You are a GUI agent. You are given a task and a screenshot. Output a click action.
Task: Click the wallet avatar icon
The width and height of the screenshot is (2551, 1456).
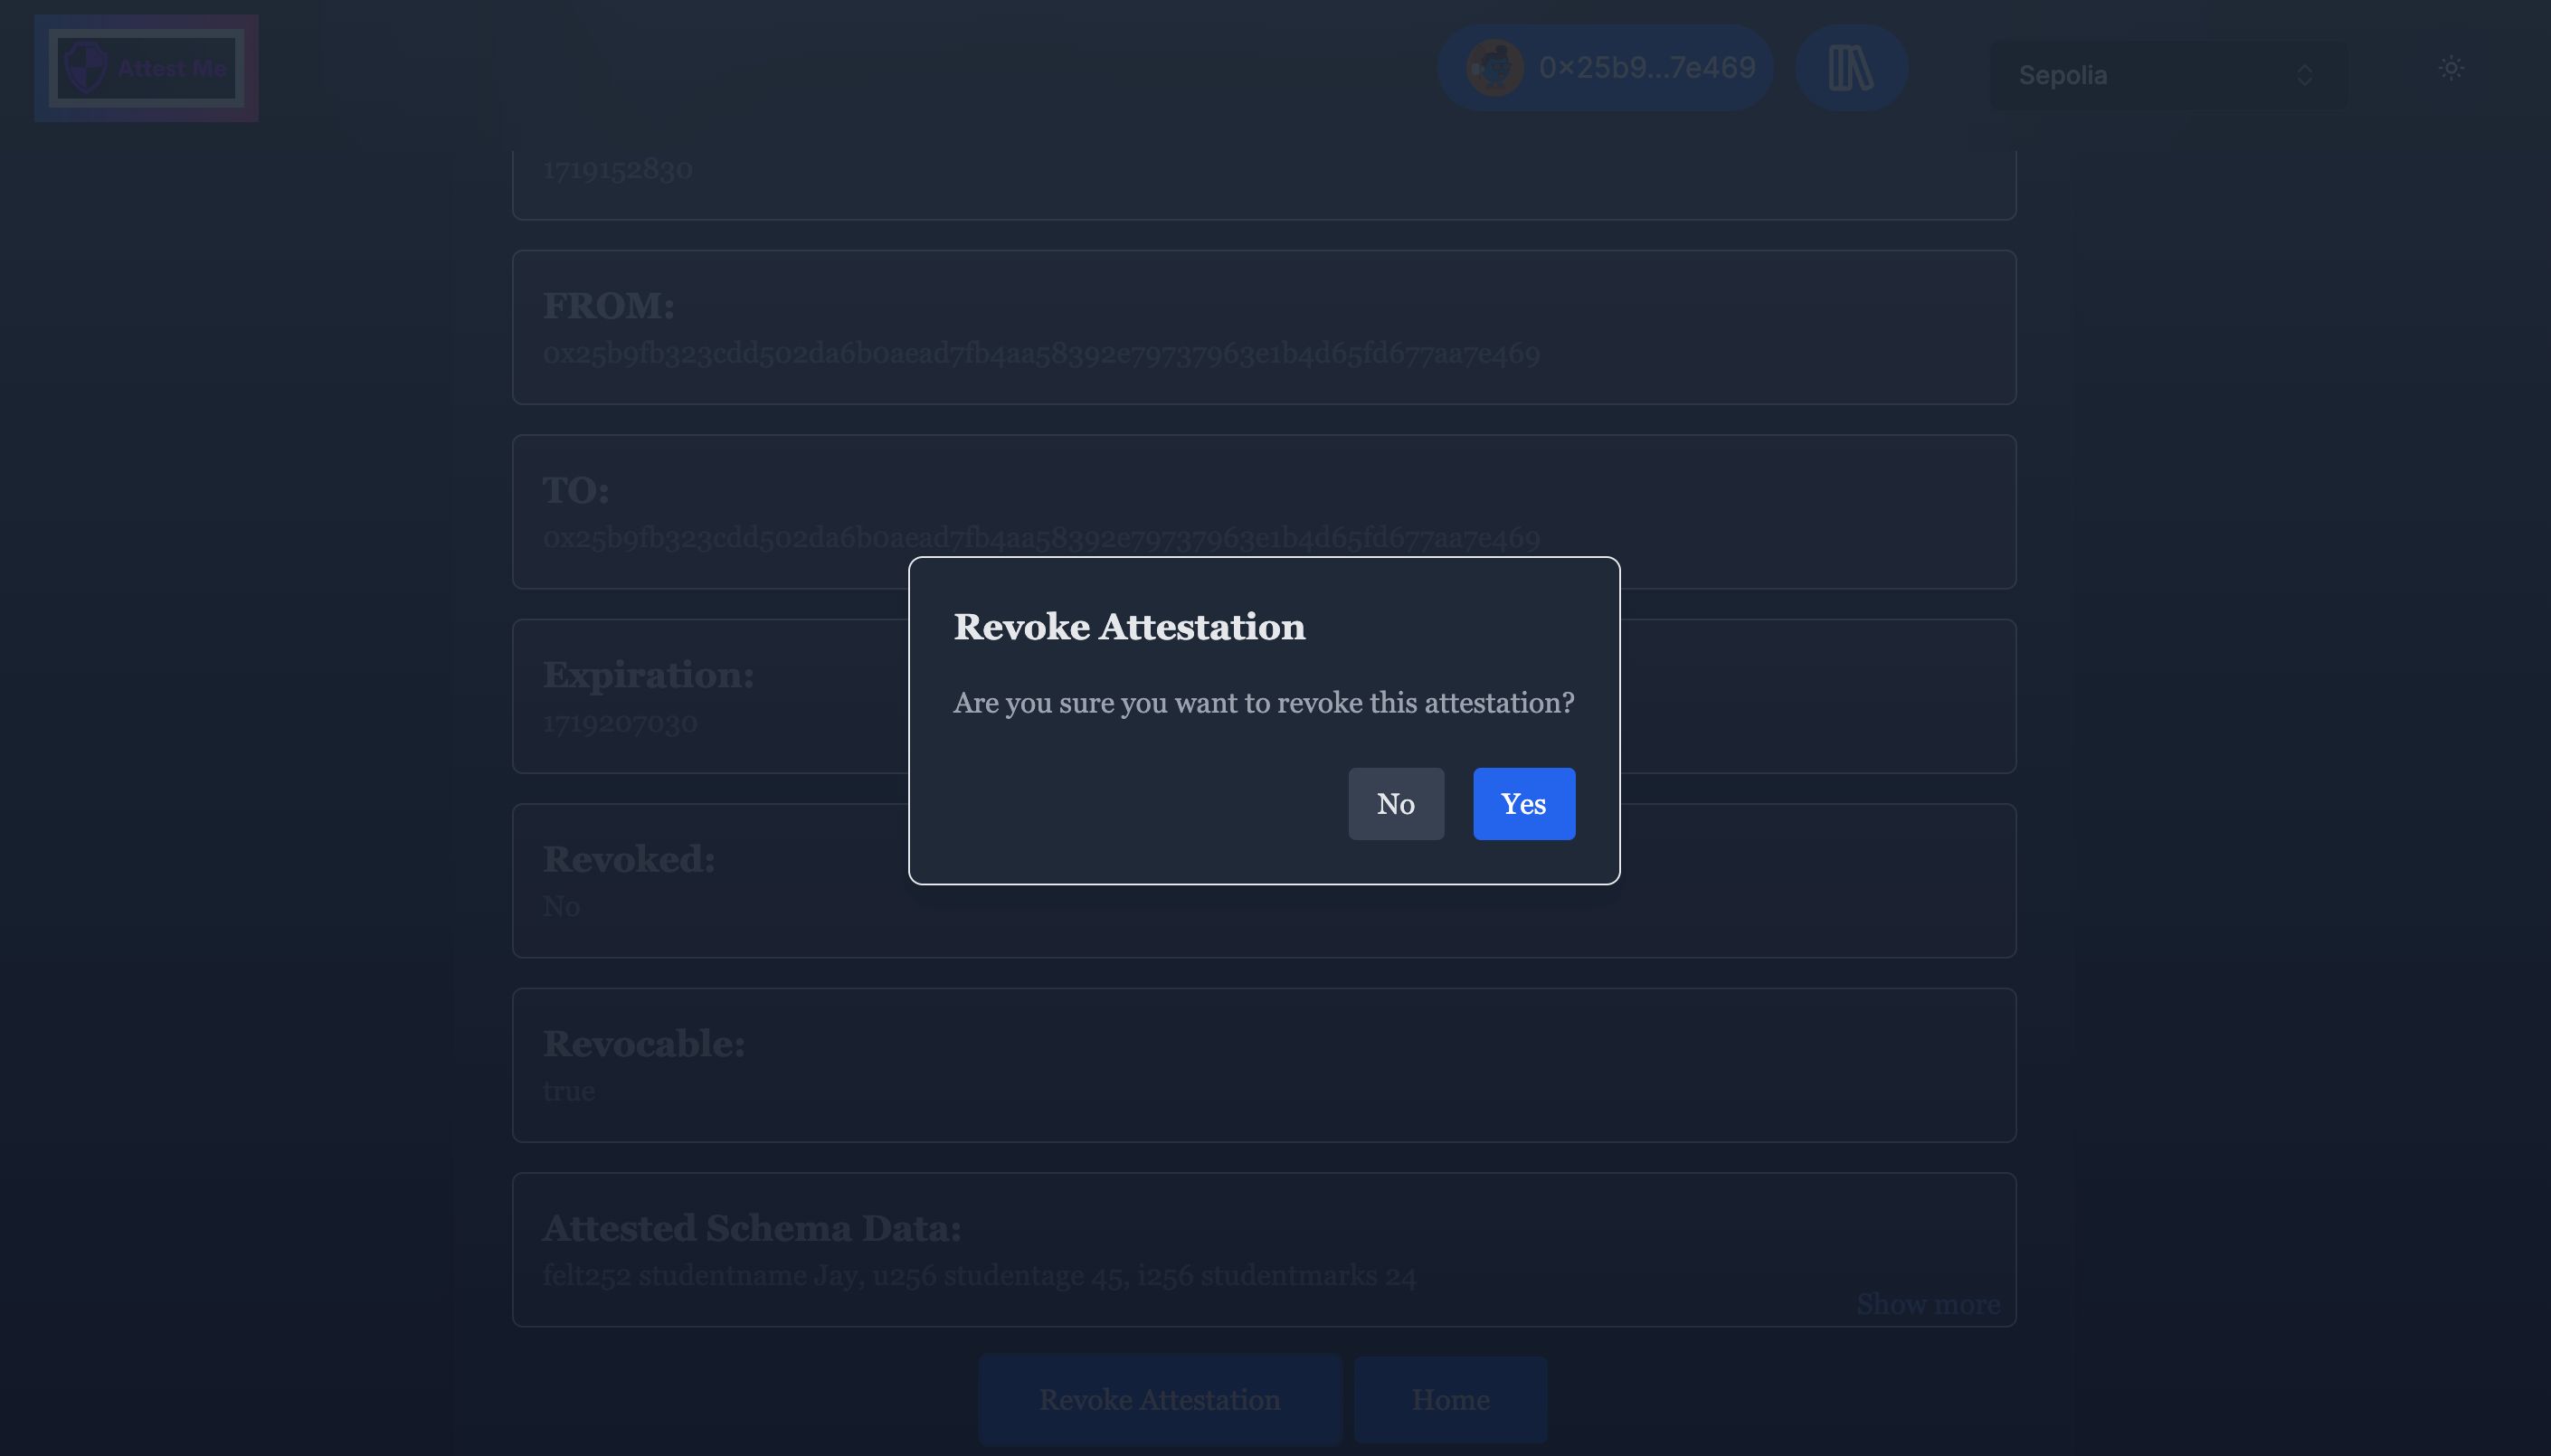click(1494, 67)
